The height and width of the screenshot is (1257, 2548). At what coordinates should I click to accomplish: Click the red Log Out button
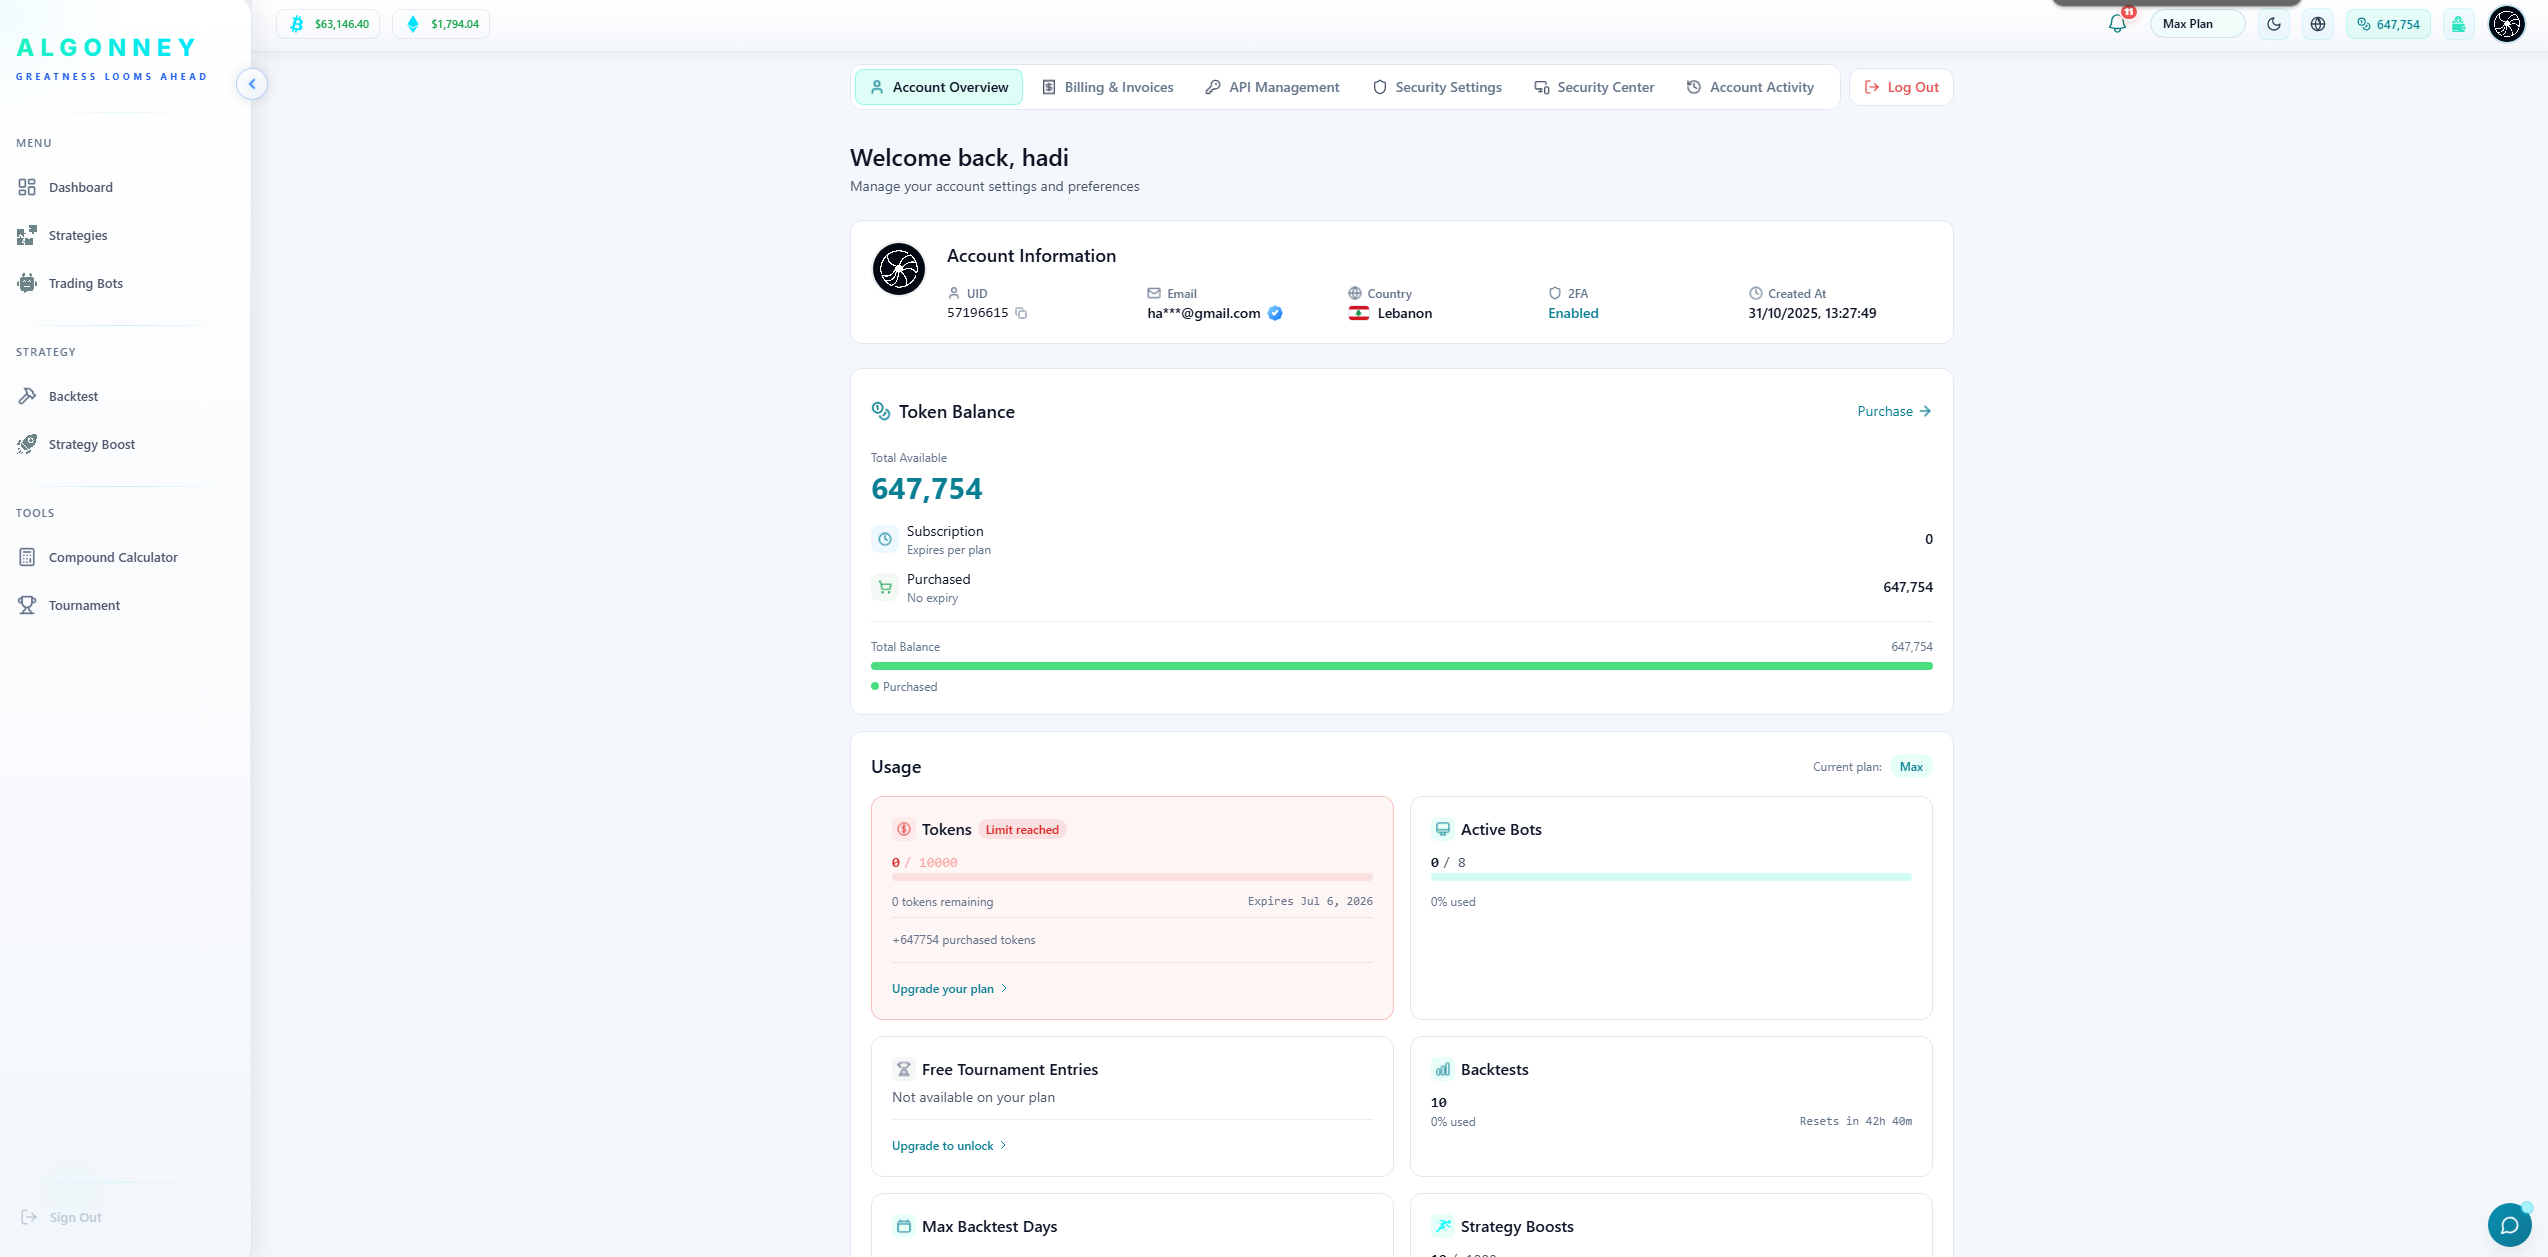click(1901, 87)
